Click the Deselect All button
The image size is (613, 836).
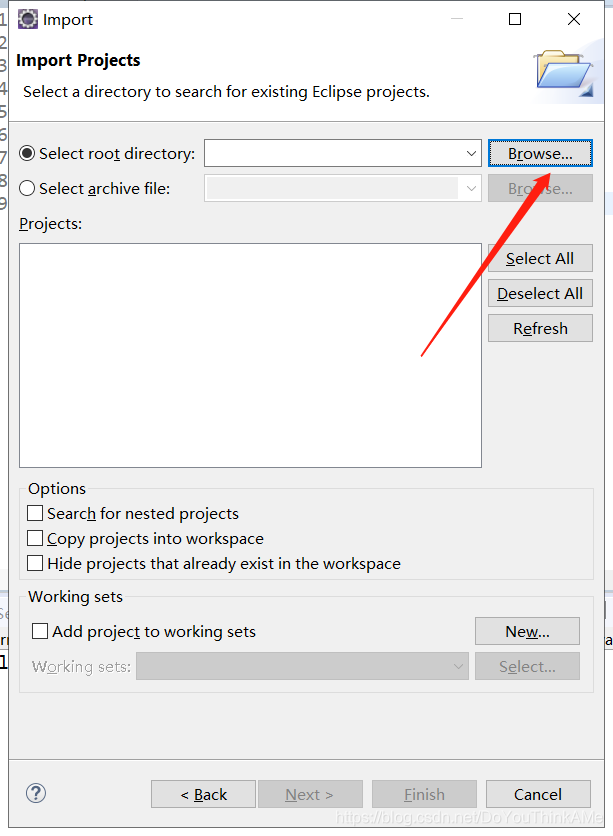coord(540,293)
